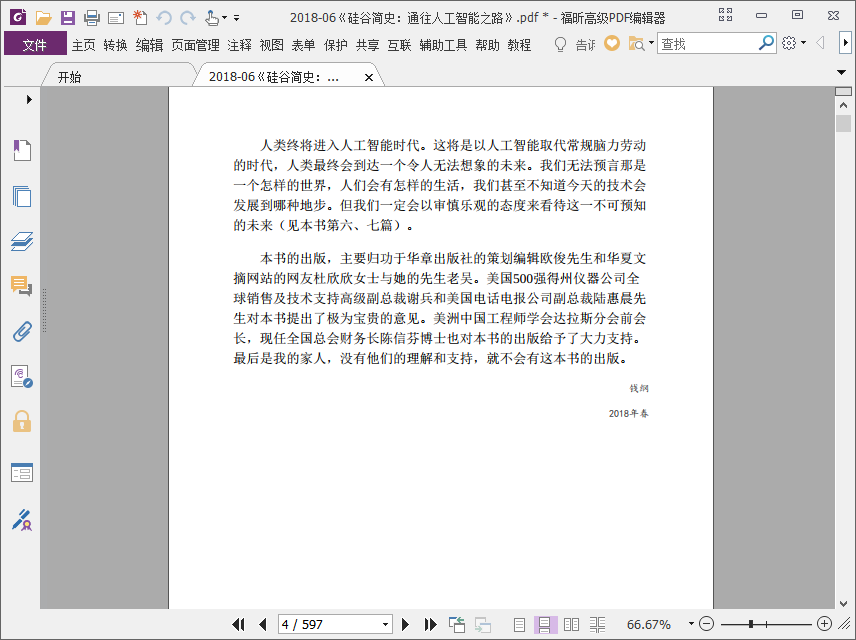856x640 pixels.
Task: Print the document using printer icon
Action: 92,18
